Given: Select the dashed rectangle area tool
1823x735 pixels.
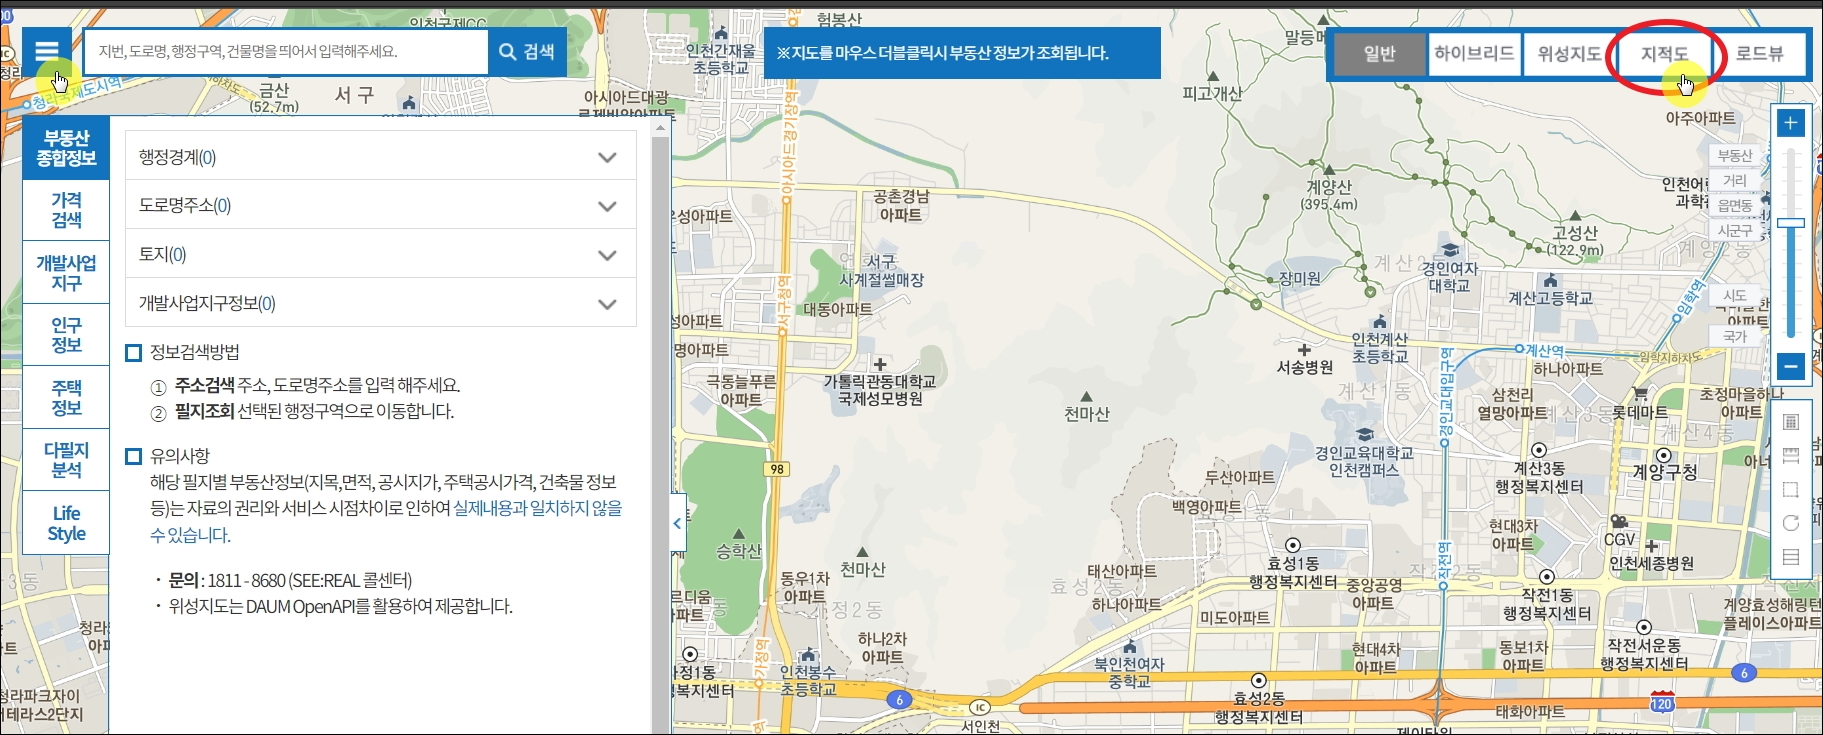Looking at the screenshot, I should point(1791,490).
